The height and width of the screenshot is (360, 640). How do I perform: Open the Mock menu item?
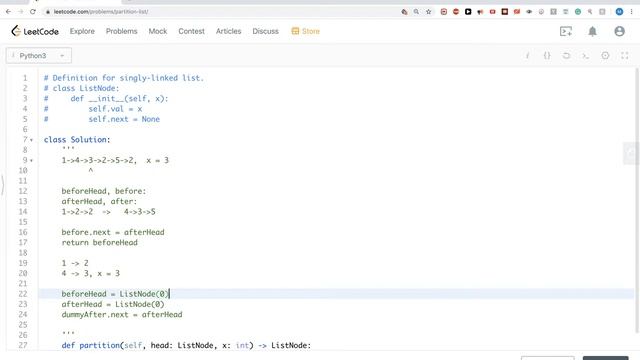pos(158,31)
